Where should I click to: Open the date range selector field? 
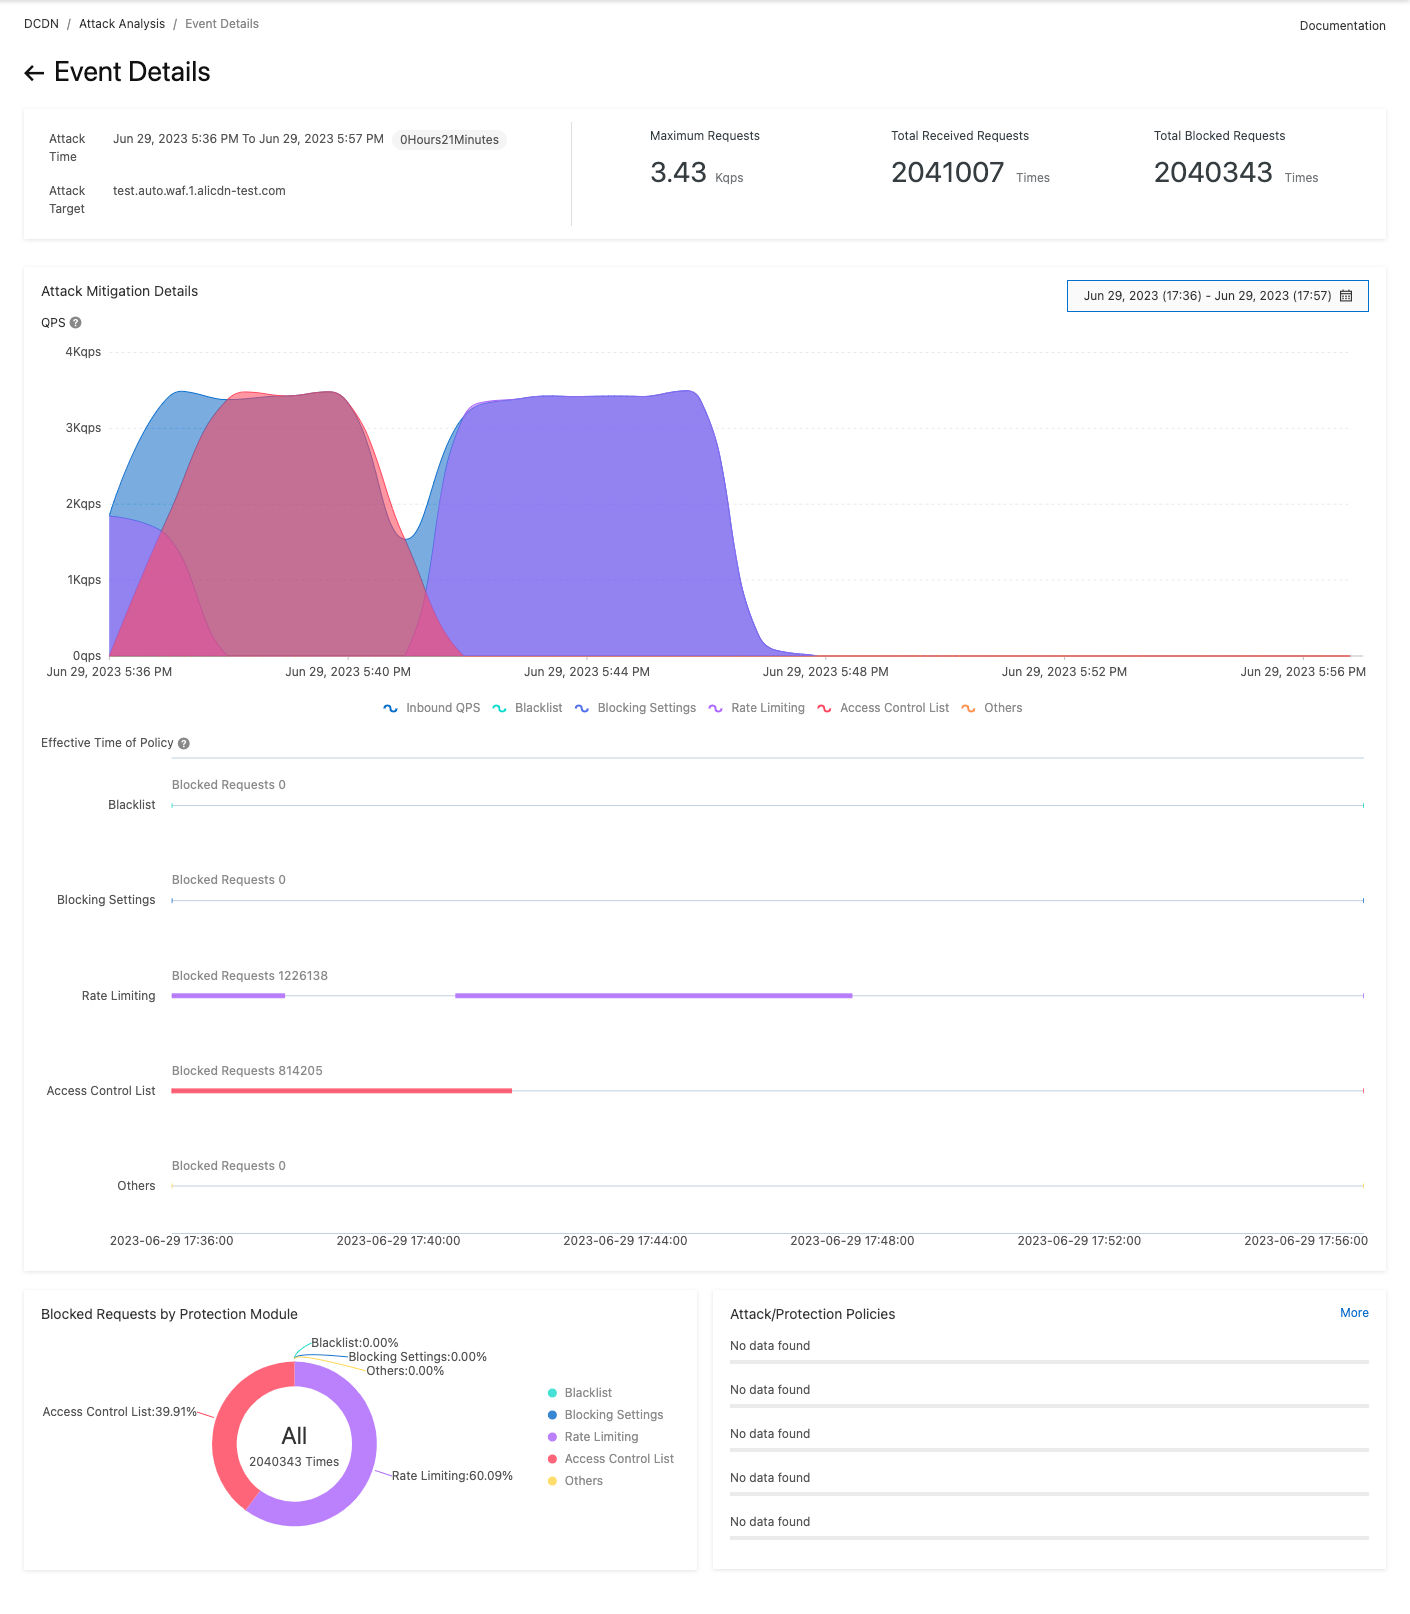[1217, 296]
